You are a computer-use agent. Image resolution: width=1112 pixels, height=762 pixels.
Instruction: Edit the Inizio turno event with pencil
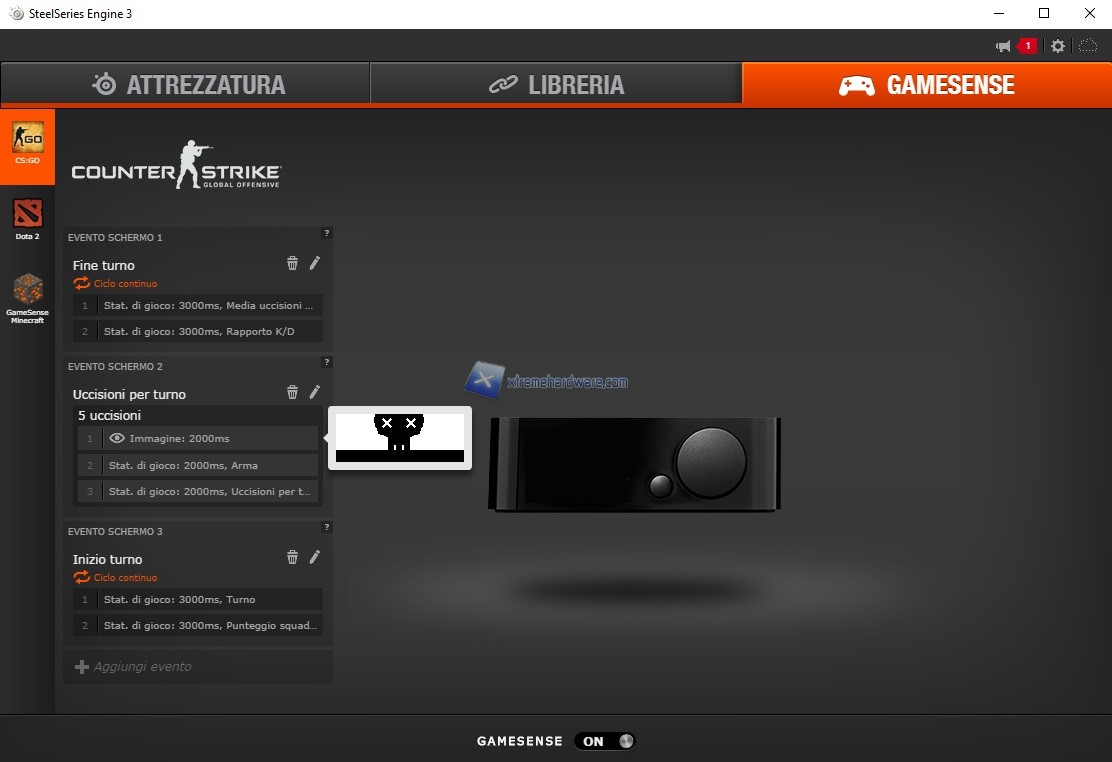pos(315,557)
